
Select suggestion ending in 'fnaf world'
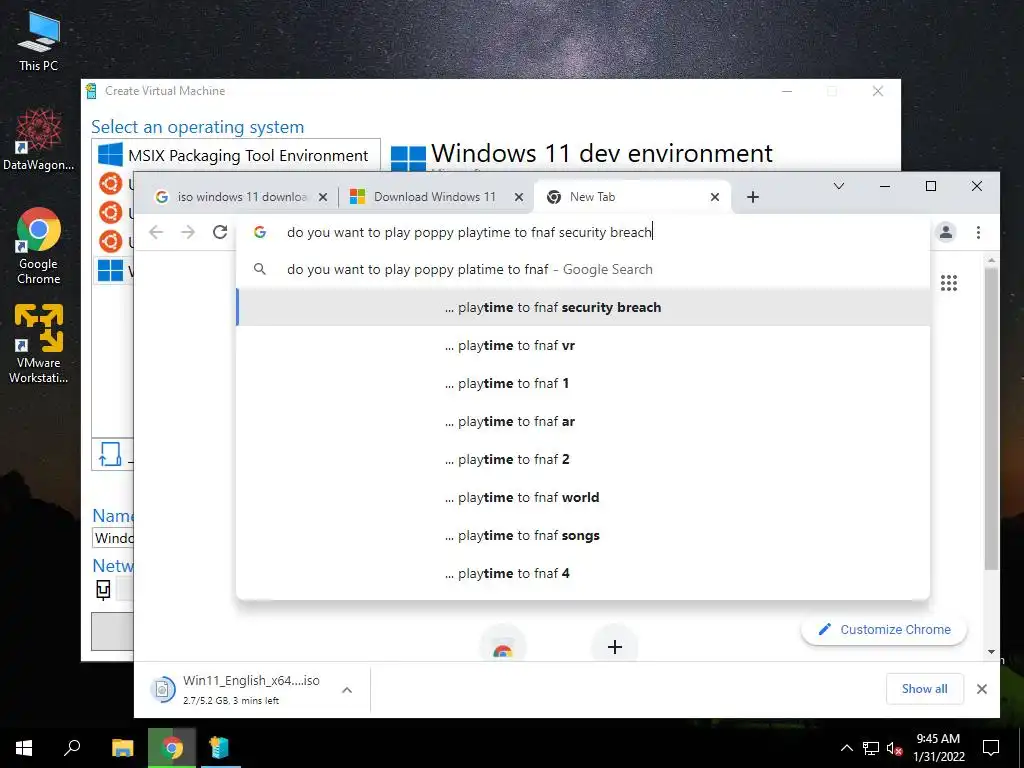[583, 497]
